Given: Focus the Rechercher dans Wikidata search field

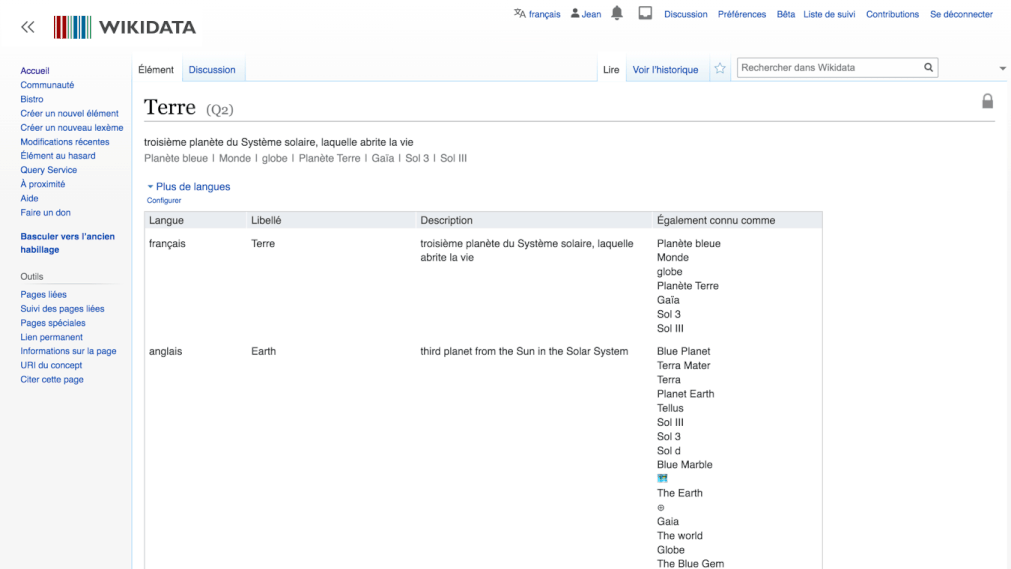Looking at the screenshot, I should point(828,68).
